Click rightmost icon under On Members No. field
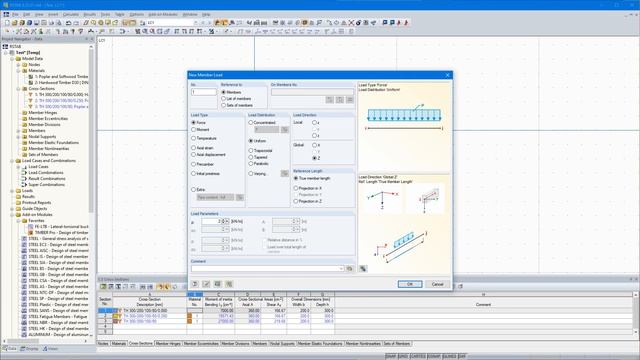This screenshot has height=360, width=640. (x=350, y=100)
